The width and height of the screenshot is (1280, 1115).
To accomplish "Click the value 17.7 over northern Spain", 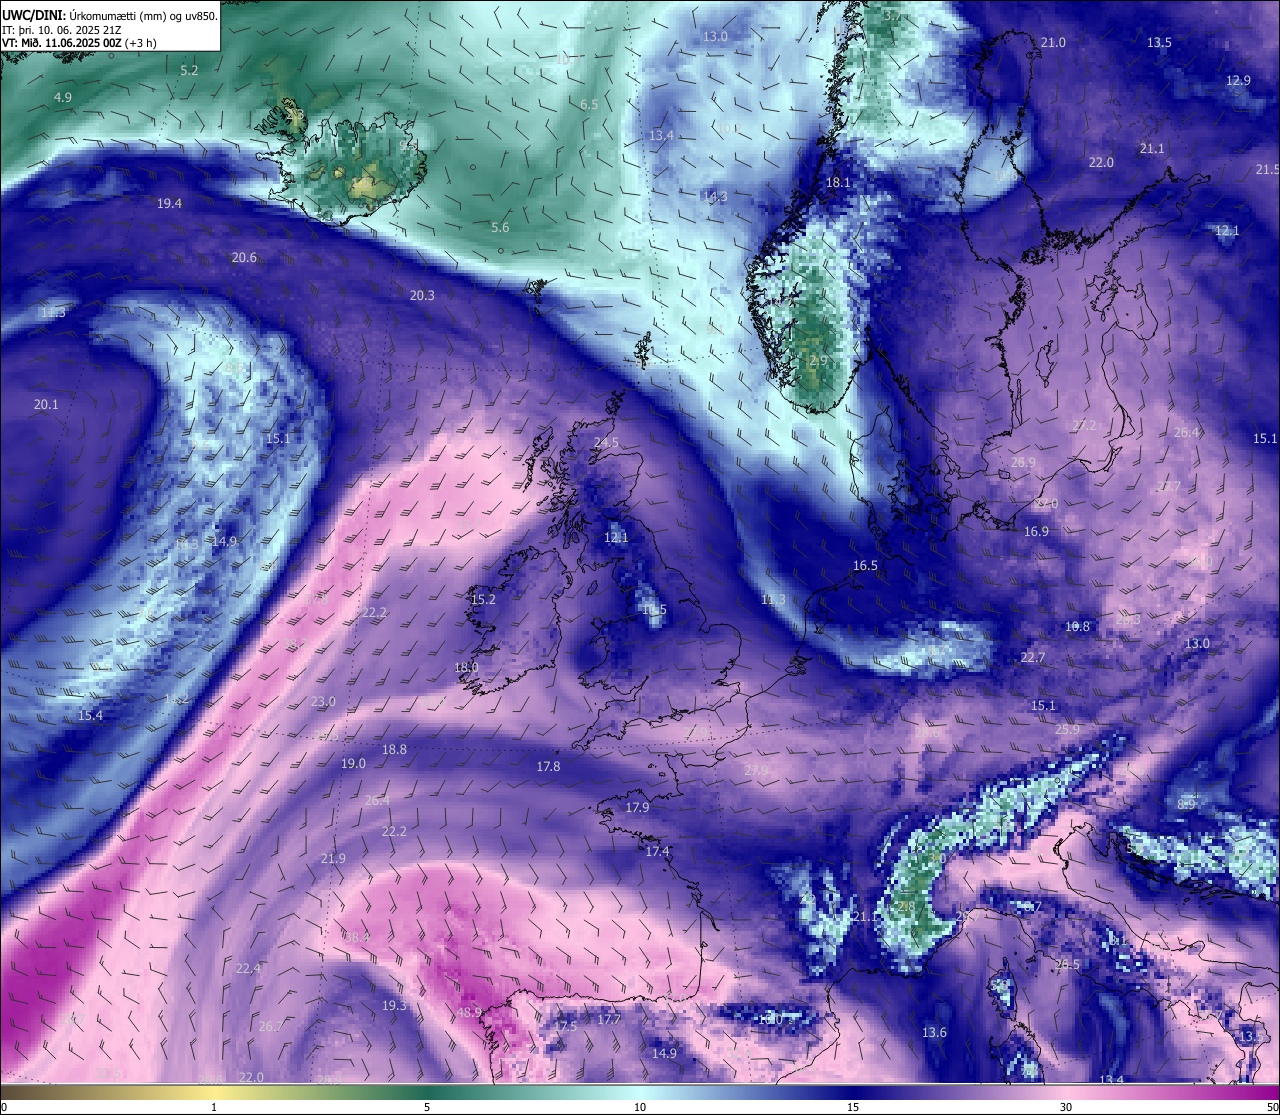I will (609, 1020).
